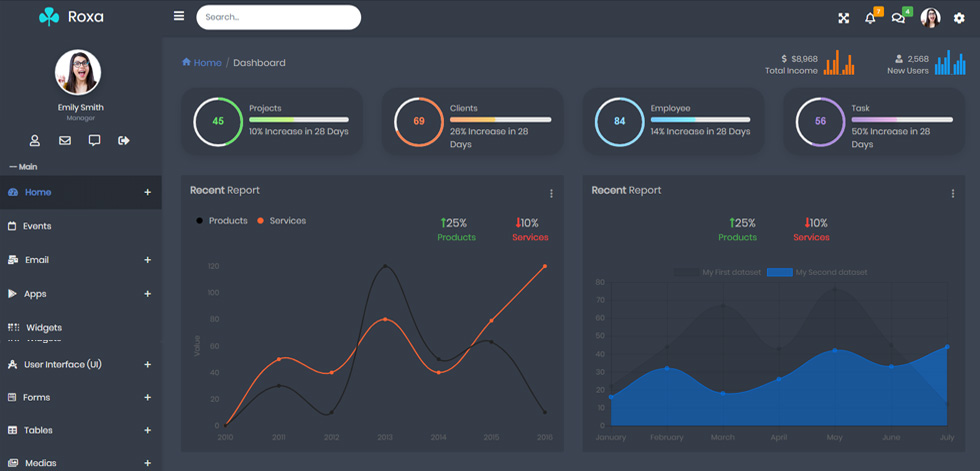The image size is (980, 471).
Task: Click Emily Smith's large profile photo
Action: coord(78,72)
